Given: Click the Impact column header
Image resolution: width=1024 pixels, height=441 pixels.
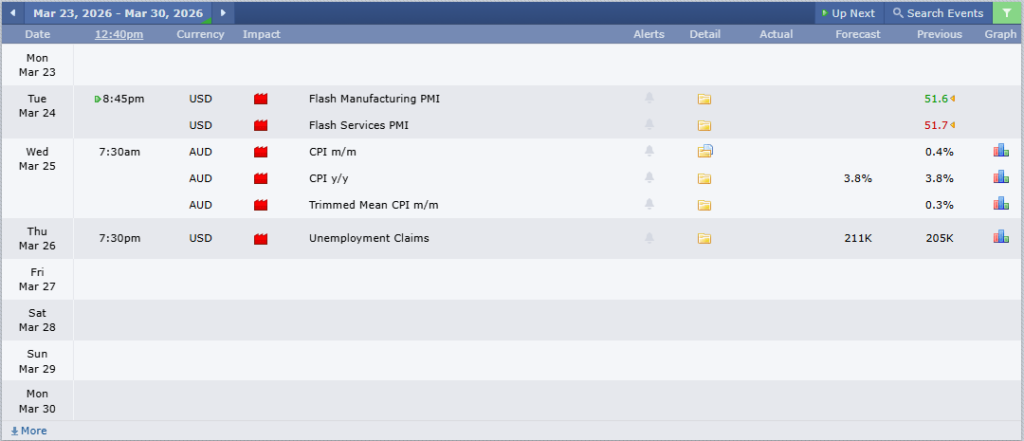Looking at the screenshot, I should tap(261, 34).
